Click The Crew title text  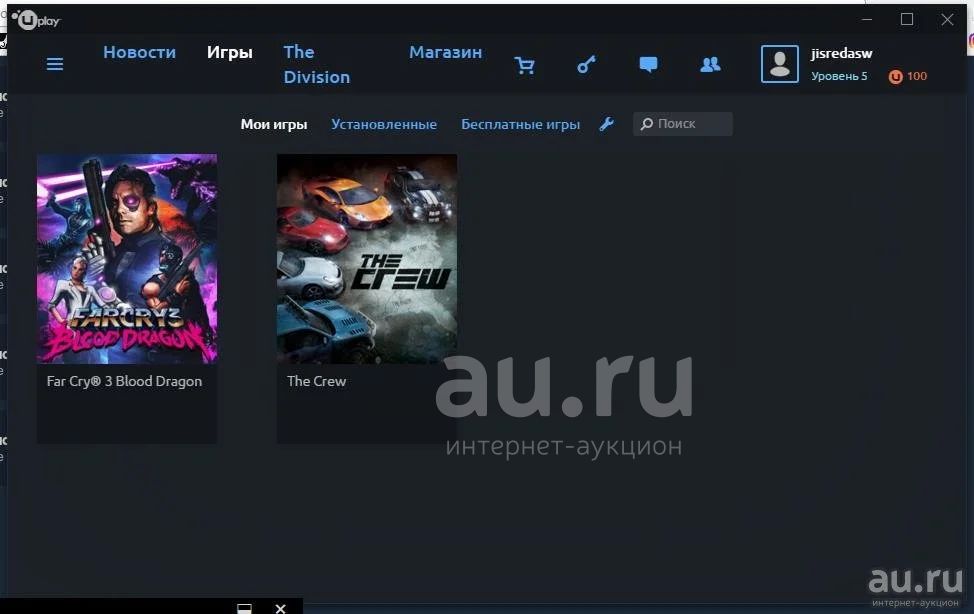point(316,381)
